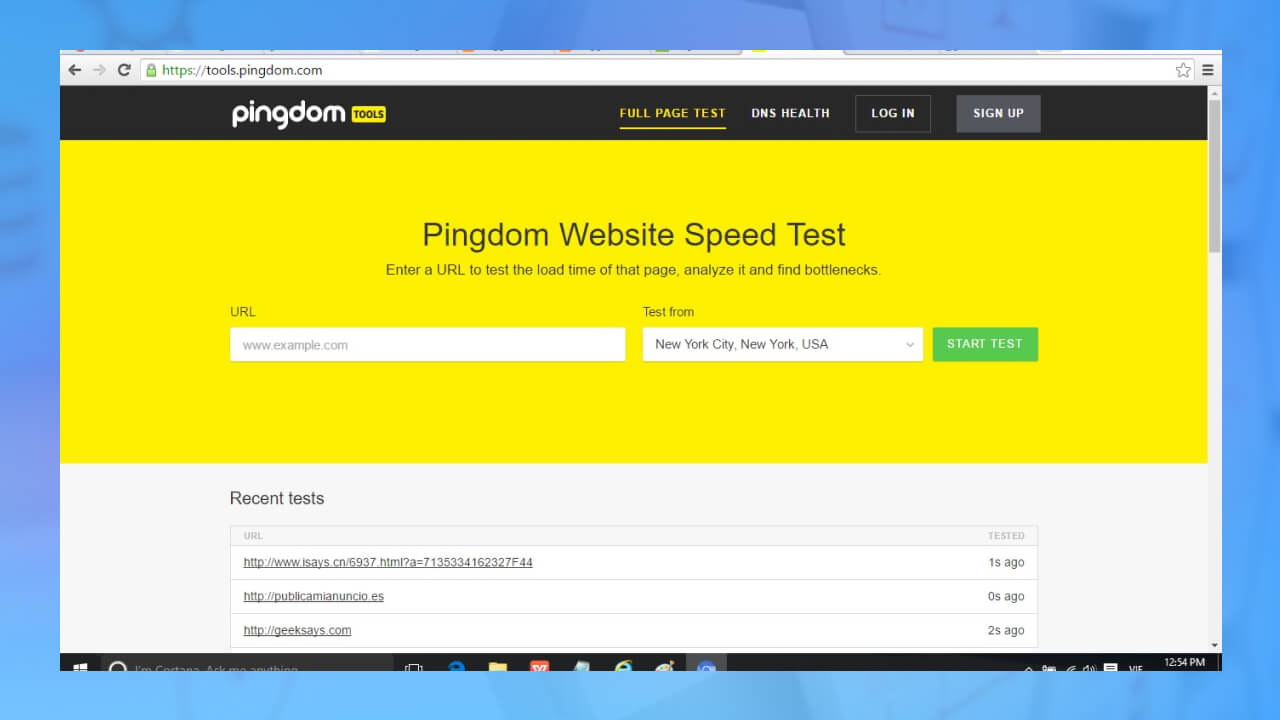The image size is (1280, 720).
Task: Open File Explorer from the taskbar
Action: coord(497,666)
